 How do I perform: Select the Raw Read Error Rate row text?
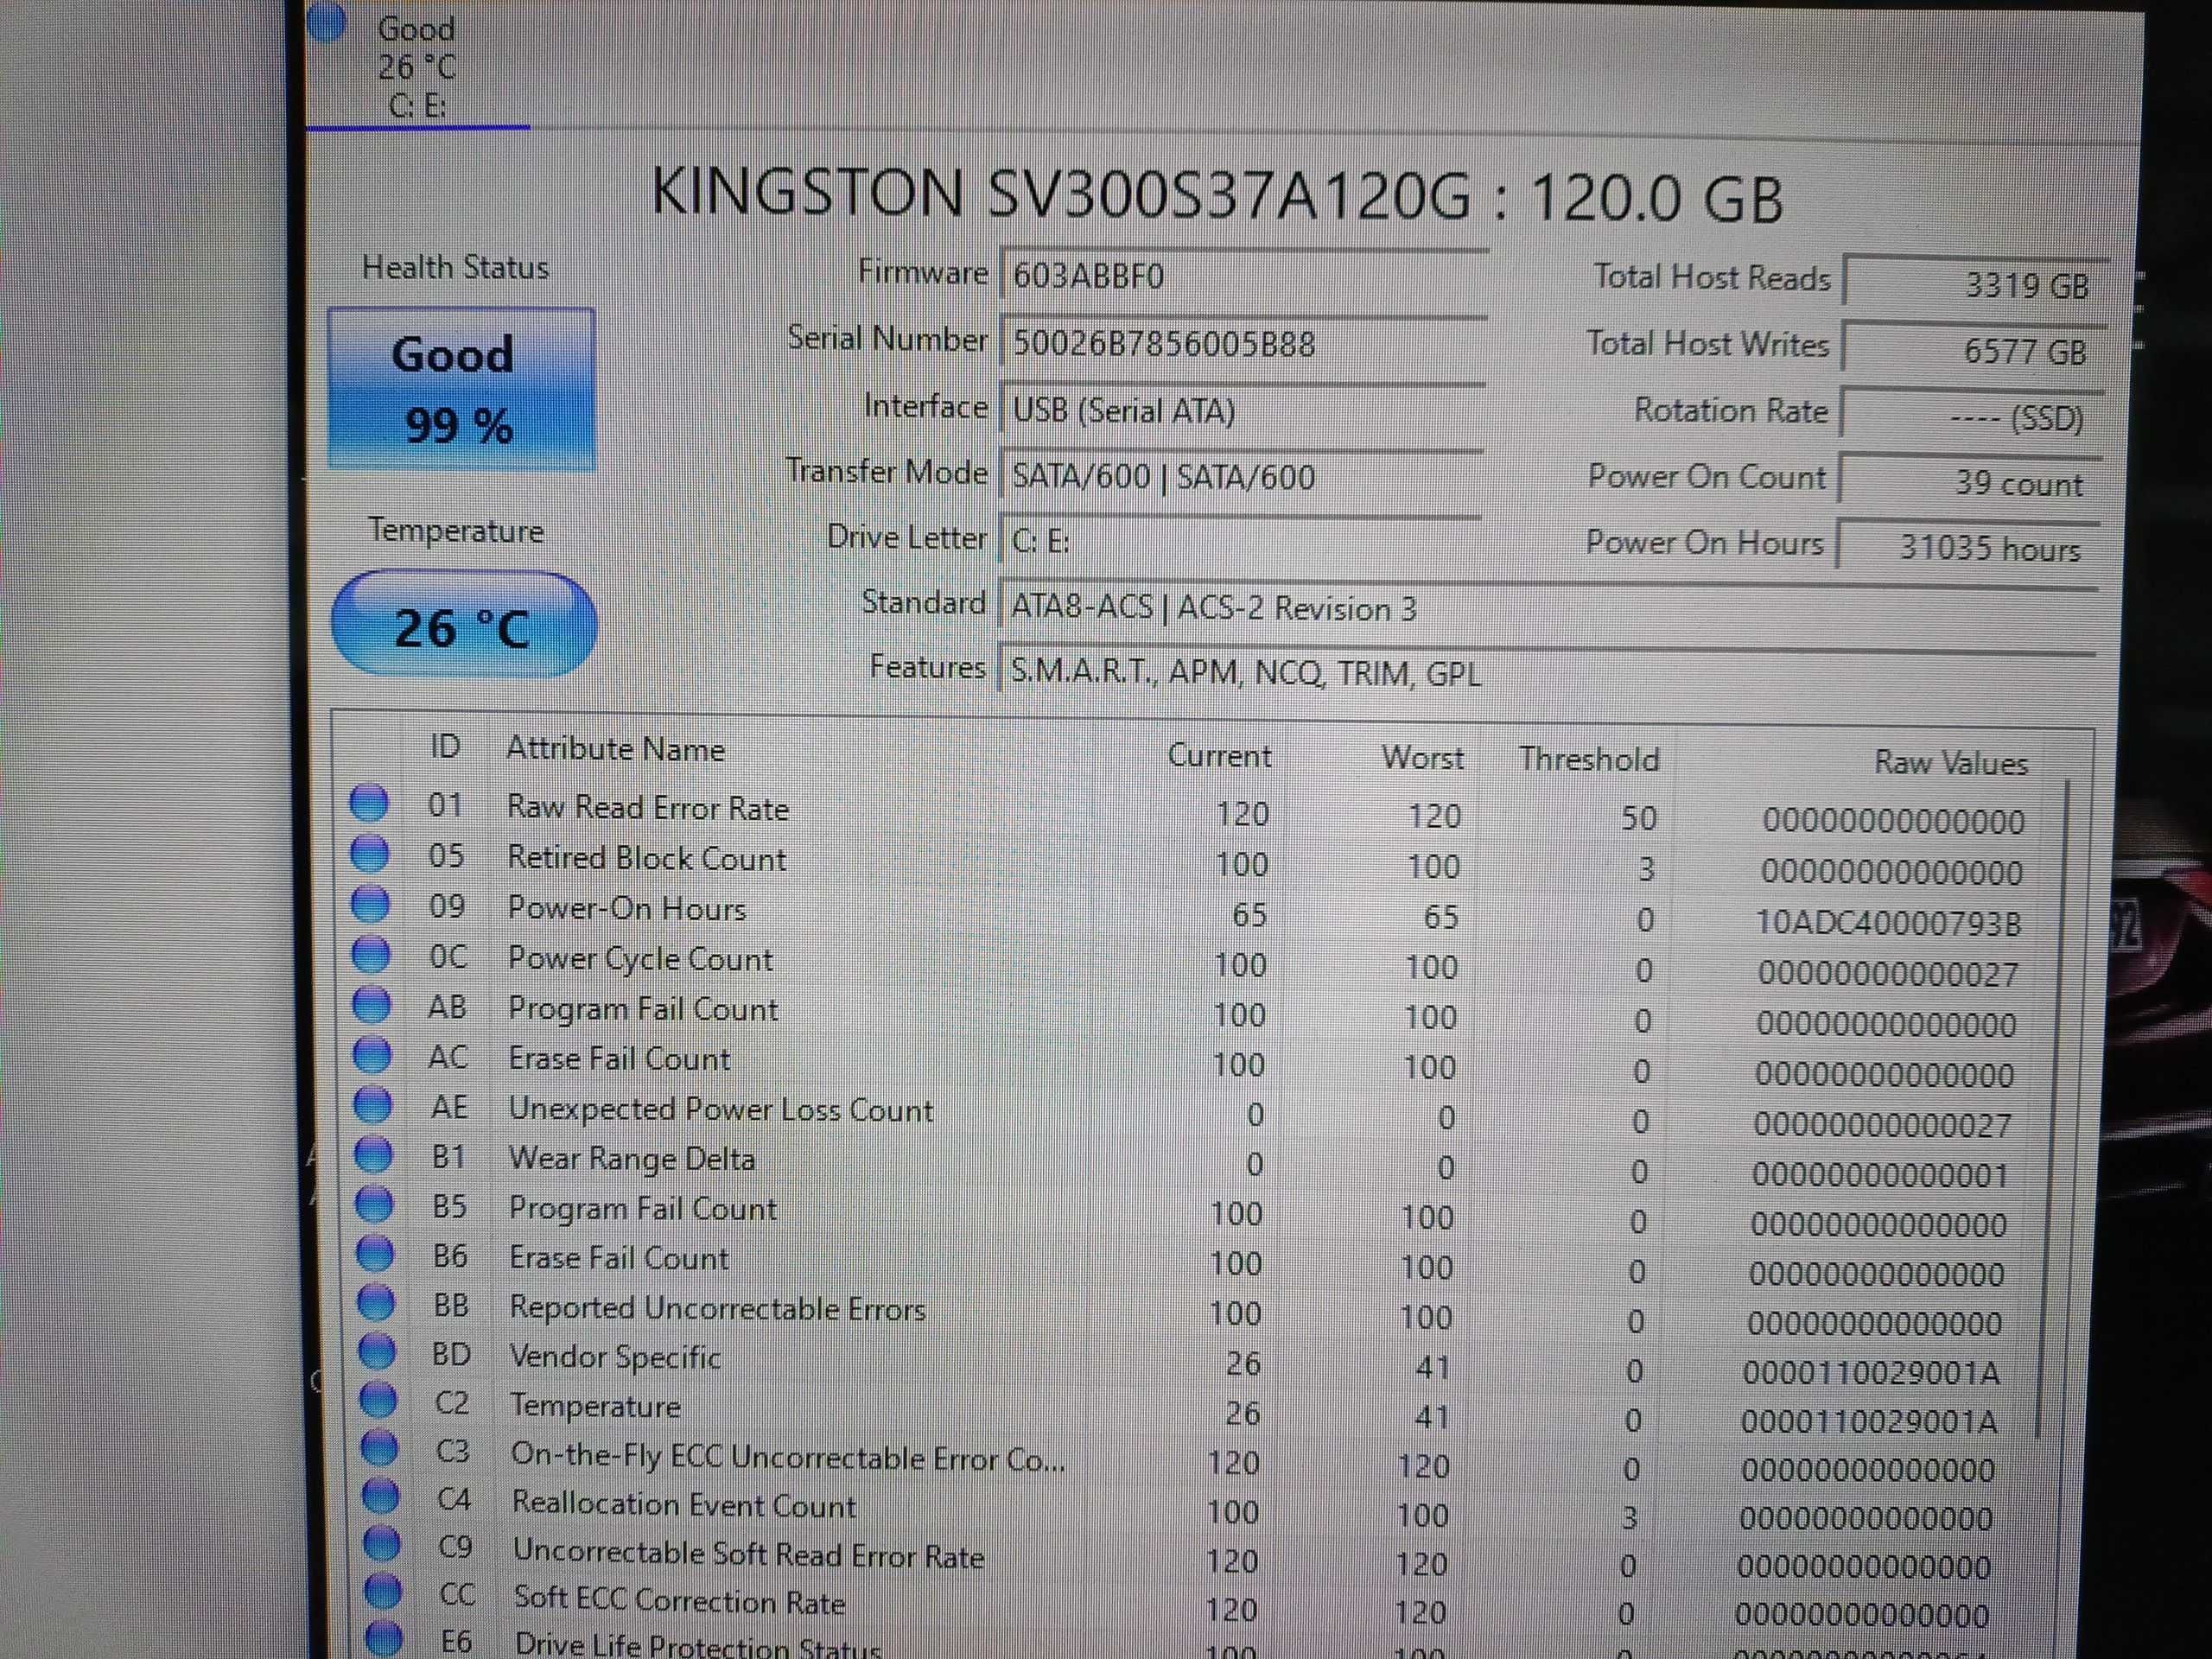648,808
